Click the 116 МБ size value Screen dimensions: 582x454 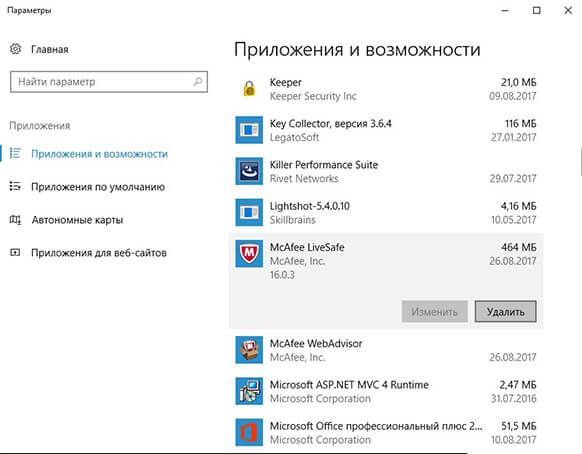pos(520,124)
